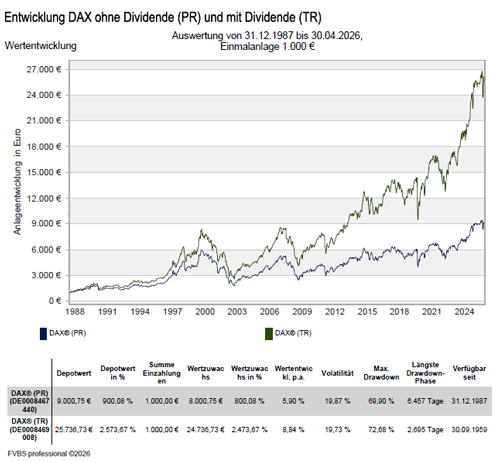Click the 2000 x-axis label
Viewport: 500px width, 462px height.
coord(205,312)
